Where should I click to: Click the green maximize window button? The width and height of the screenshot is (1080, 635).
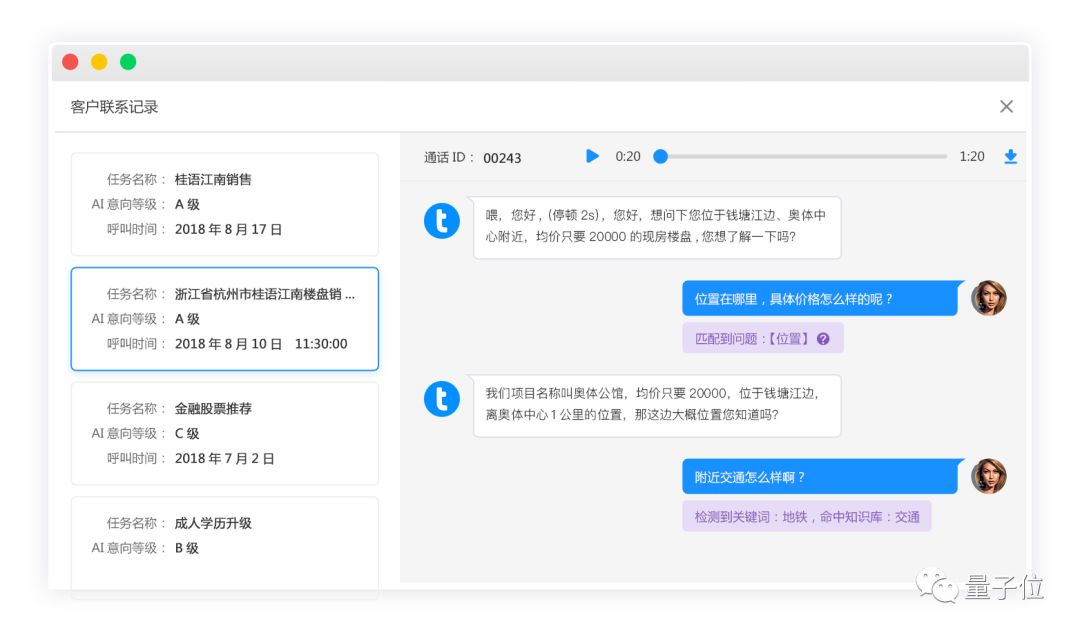click(128, 62)
